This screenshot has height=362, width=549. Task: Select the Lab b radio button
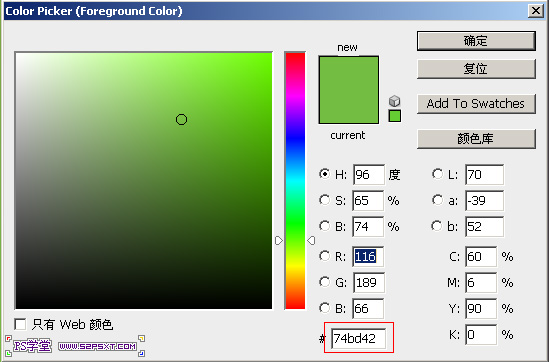pyautogui.click(x=437, y=226)
